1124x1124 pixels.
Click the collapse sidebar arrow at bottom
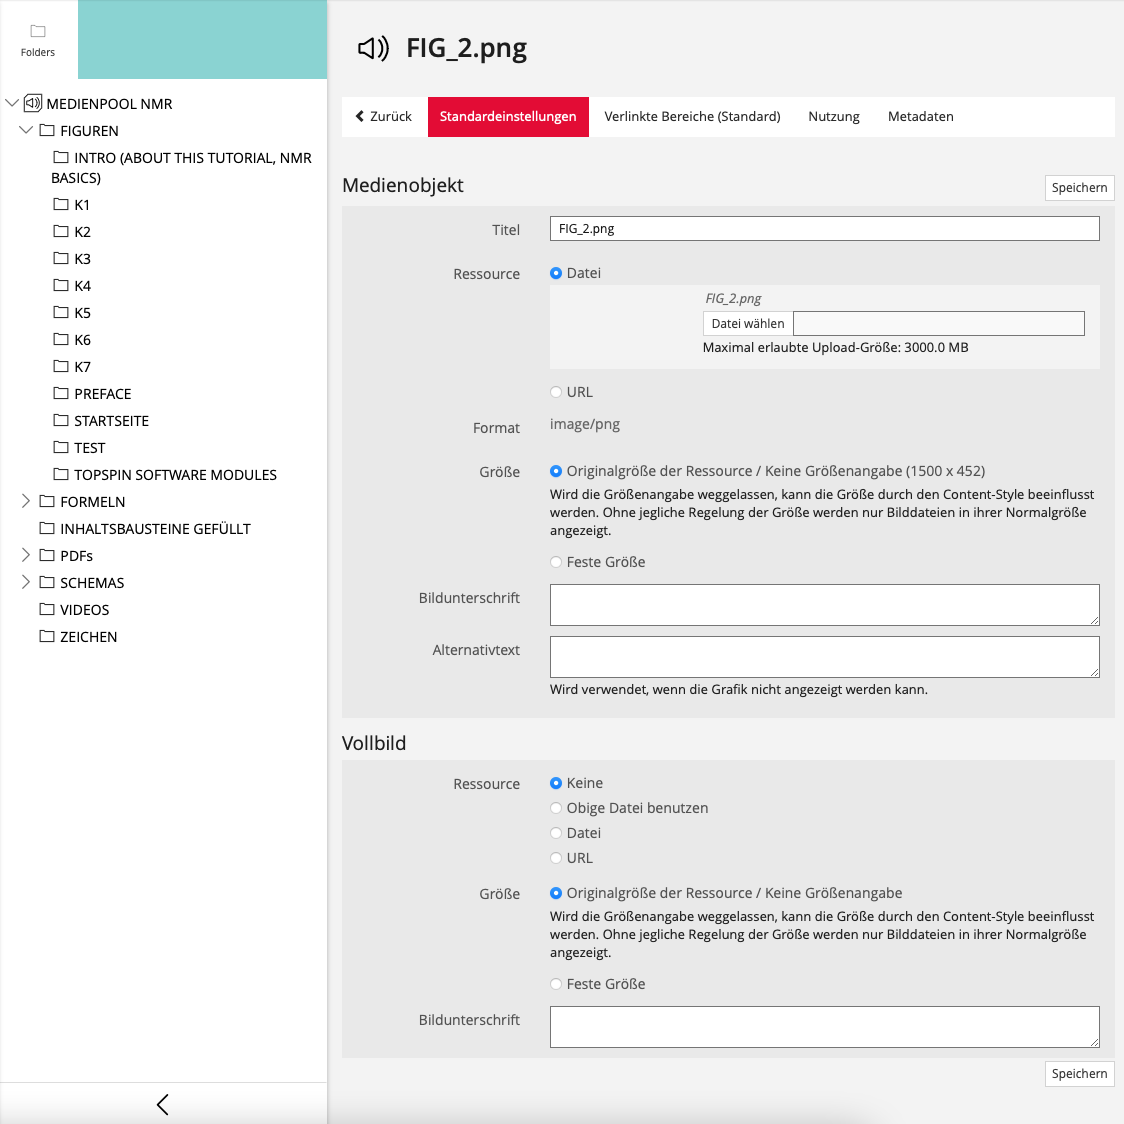coord(163,1104)
